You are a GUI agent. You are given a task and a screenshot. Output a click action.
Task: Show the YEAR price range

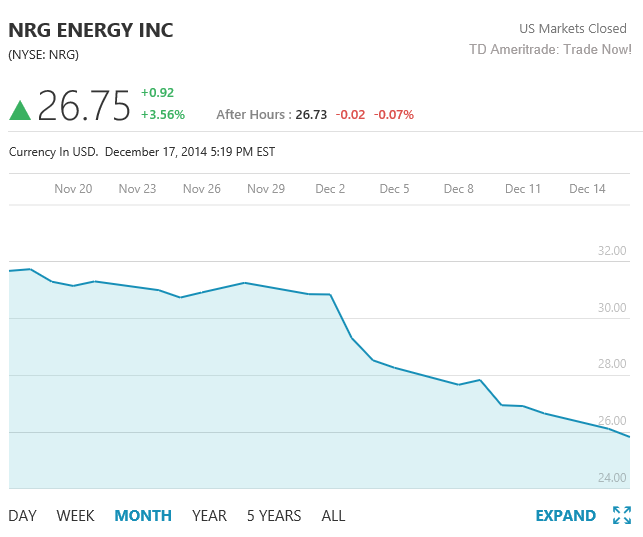tap(209, 516)
